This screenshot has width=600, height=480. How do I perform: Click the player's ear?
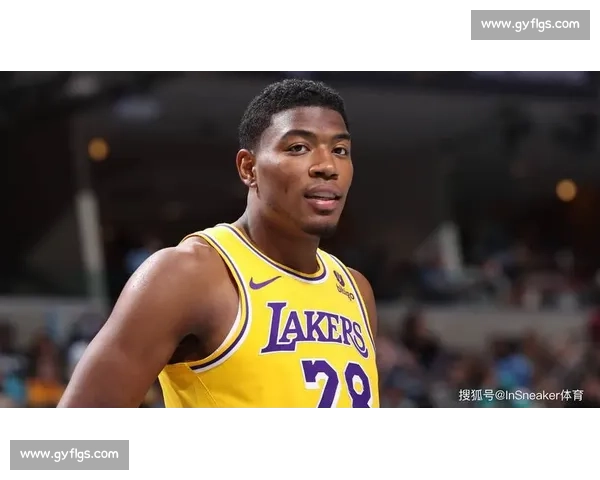coord(246,167)
